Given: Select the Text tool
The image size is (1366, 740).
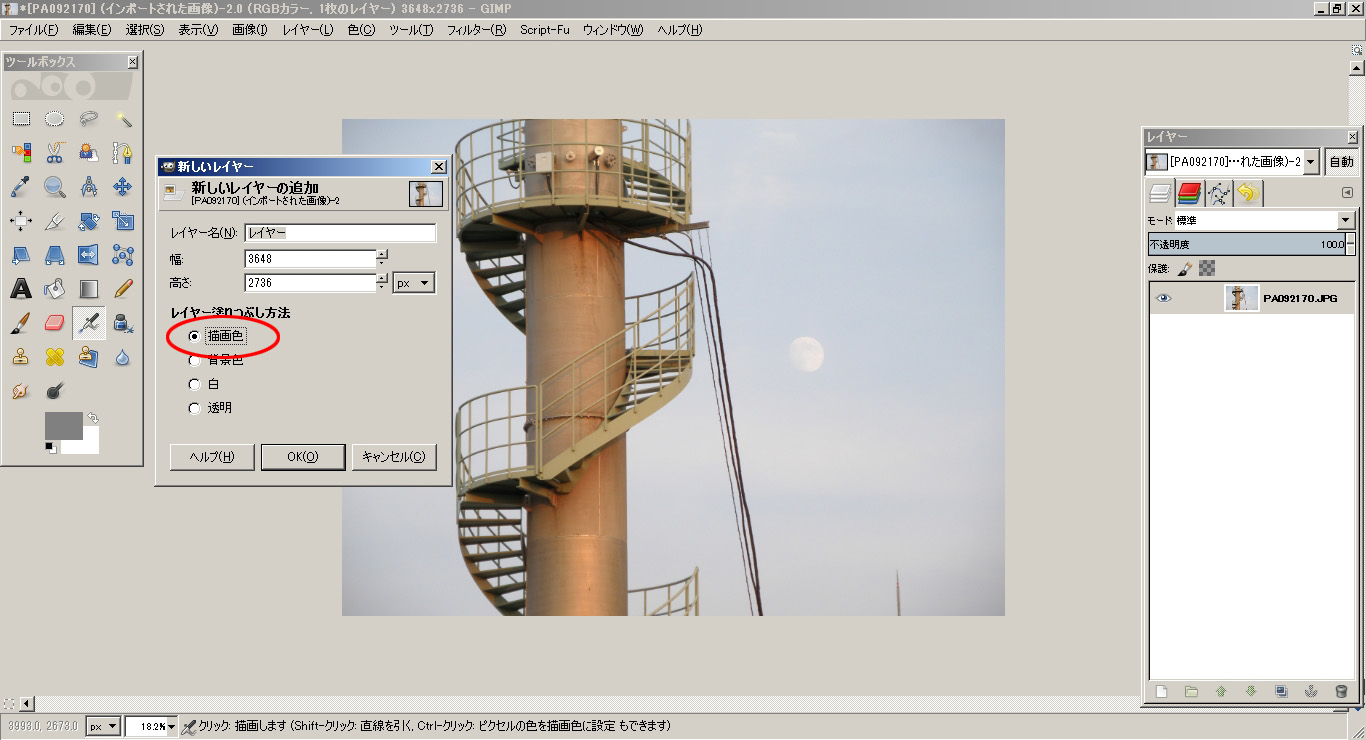Looking at the screenshot, I should (x=21, y=289).
